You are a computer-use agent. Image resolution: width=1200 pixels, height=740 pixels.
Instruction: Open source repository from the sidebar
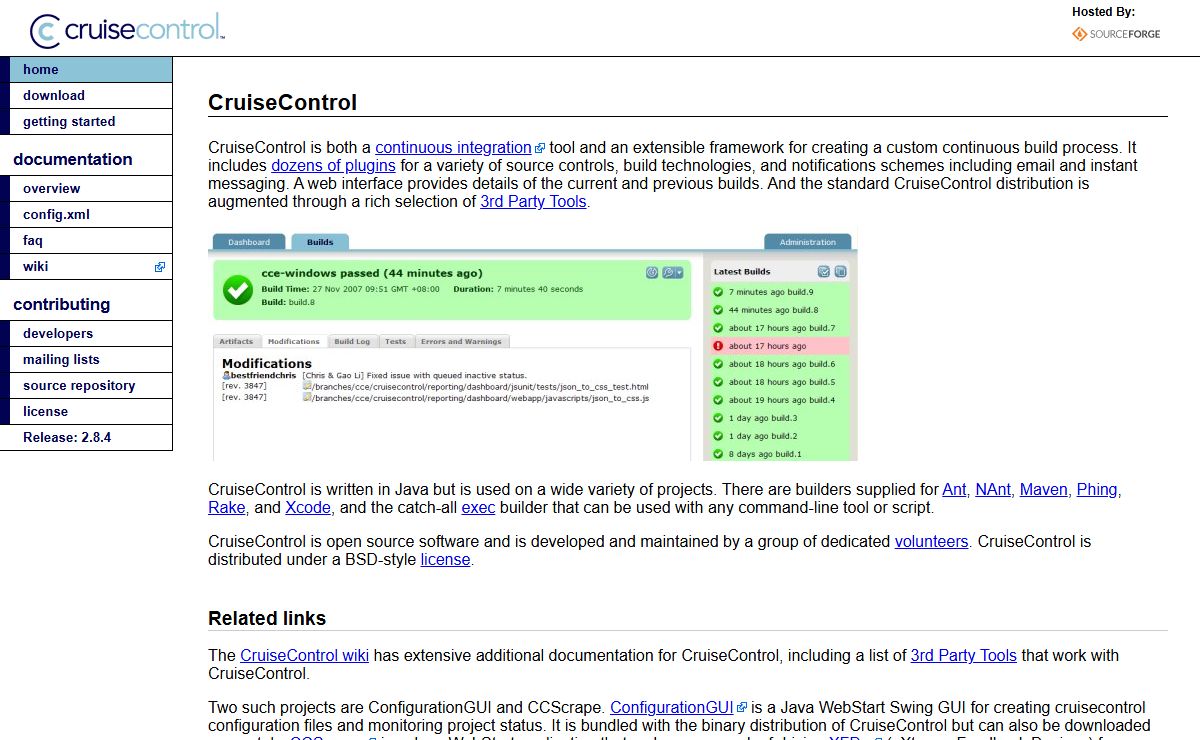click(79, 386)
